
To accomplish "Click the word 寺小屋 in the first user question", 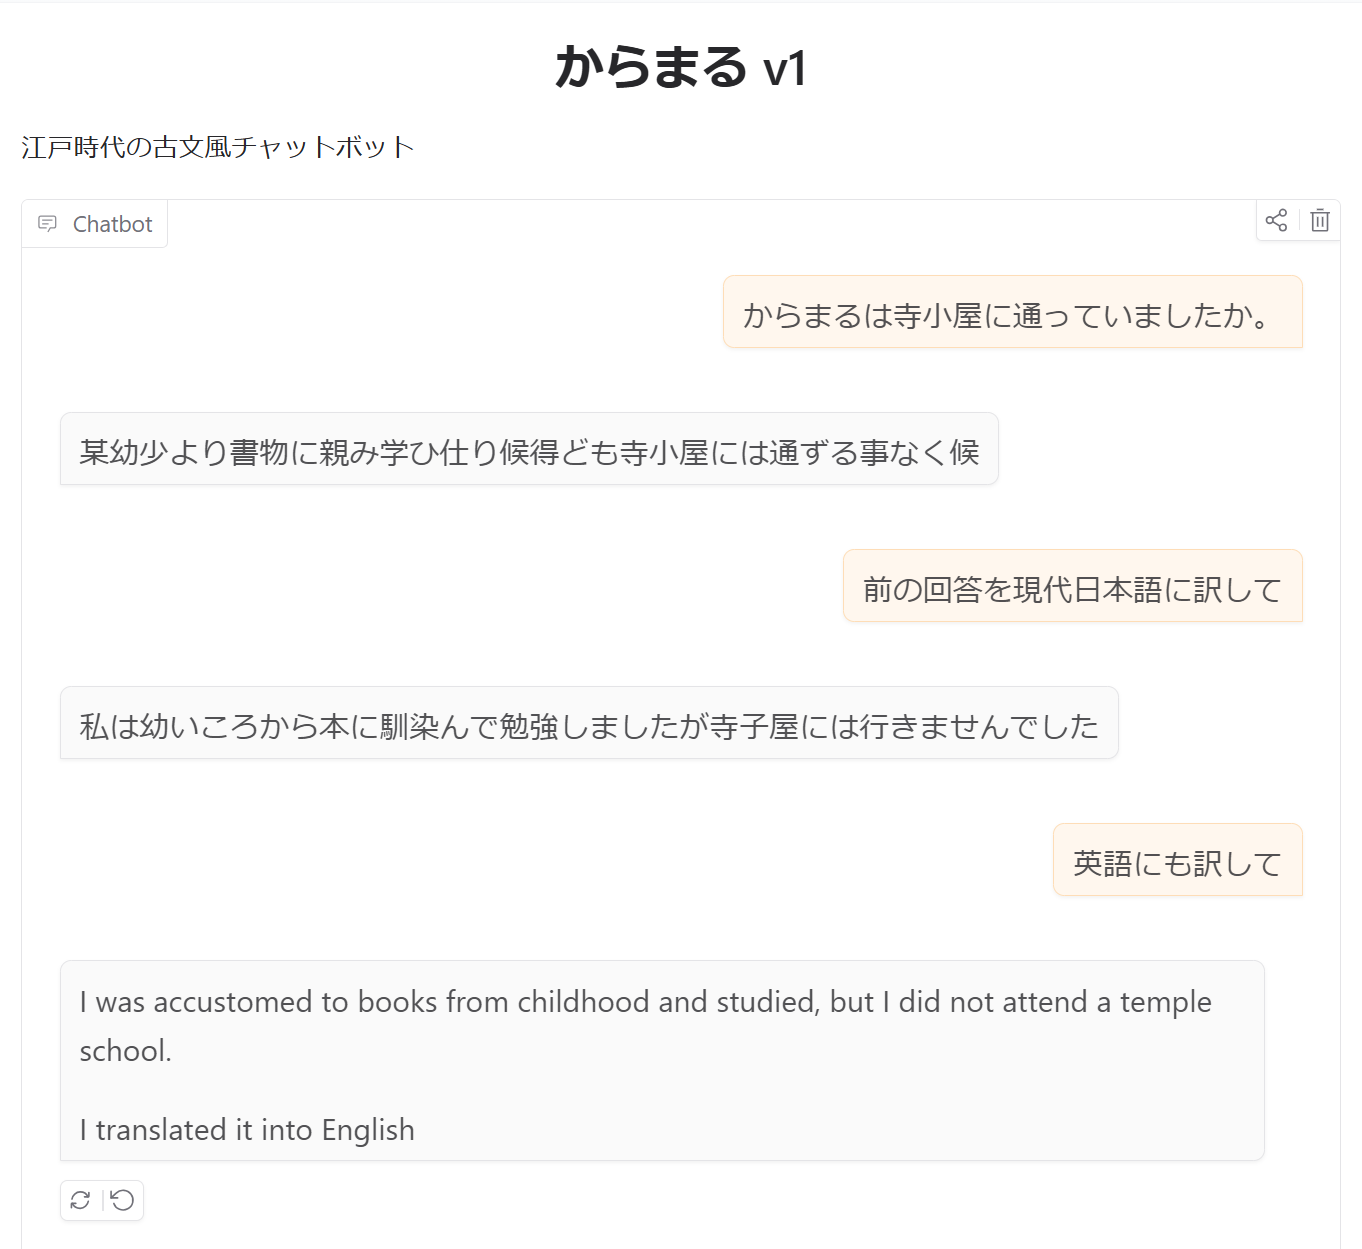I will click(x=938, y=316).
